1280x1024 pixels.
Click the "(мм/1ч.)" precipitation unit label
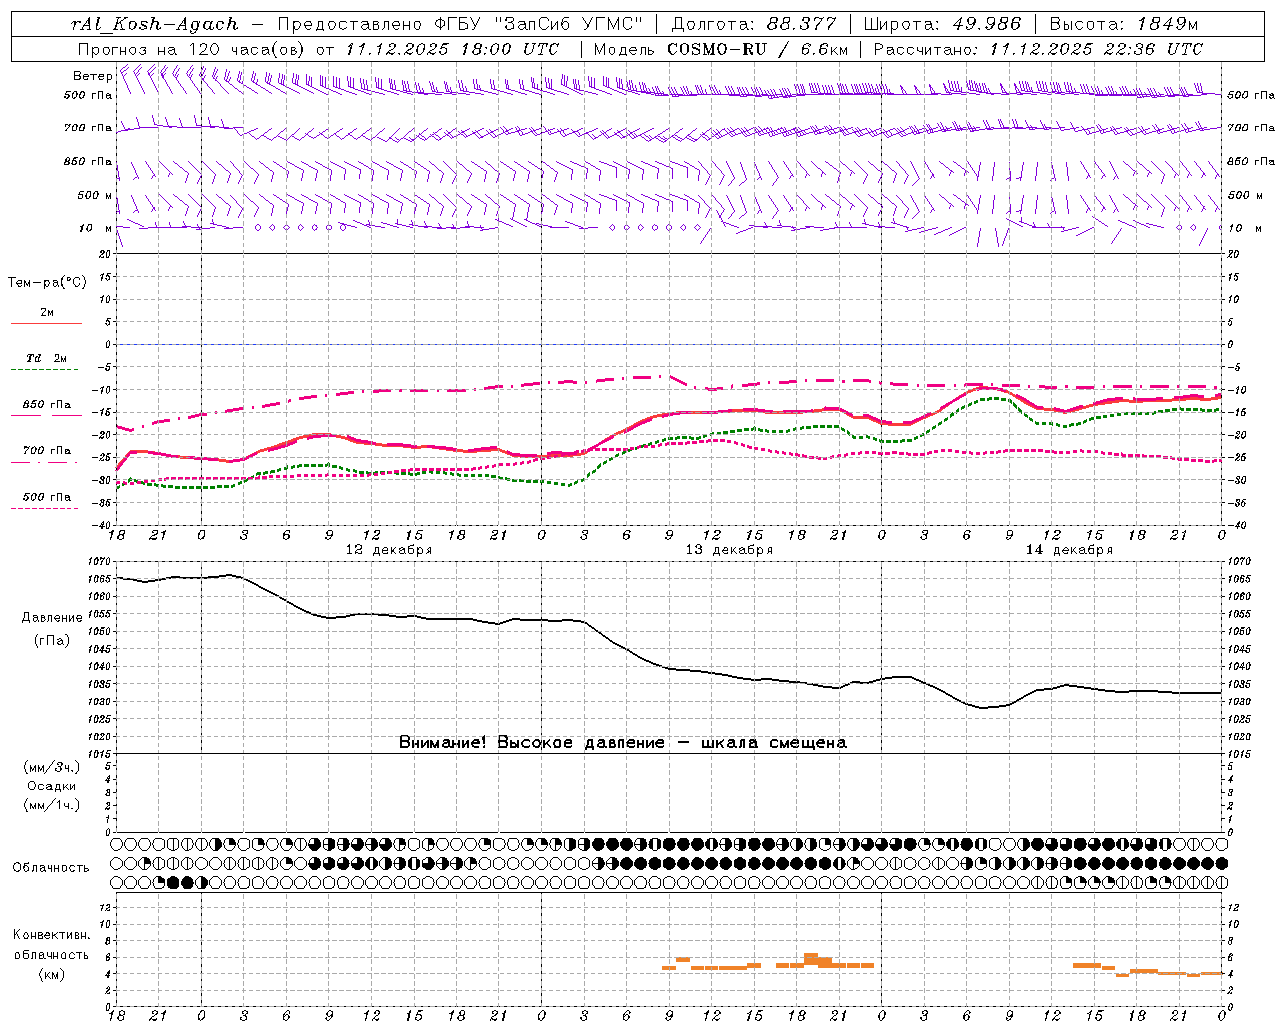pos(52,805)
